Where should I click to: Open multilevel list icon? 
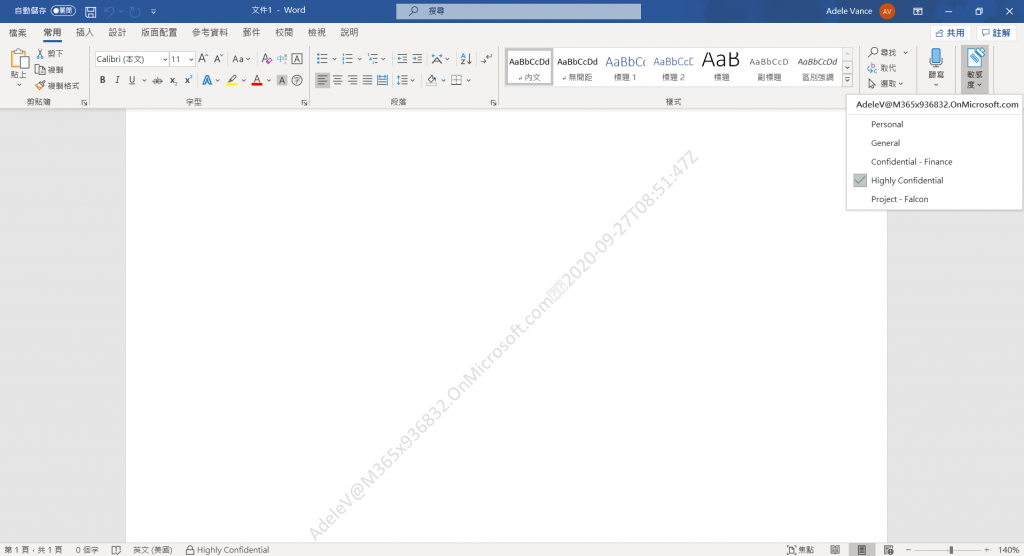(373, 59)
